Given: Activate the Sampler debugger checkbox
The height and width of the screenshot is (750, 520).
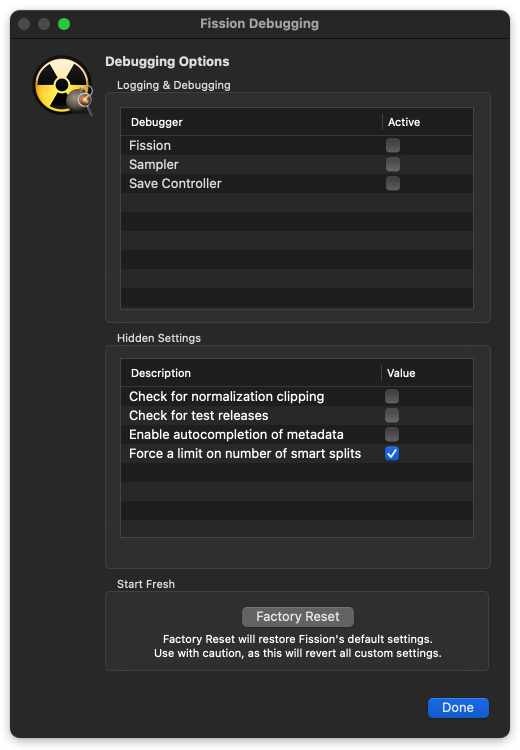Looking at the screenshot, I should click(393, 165).
